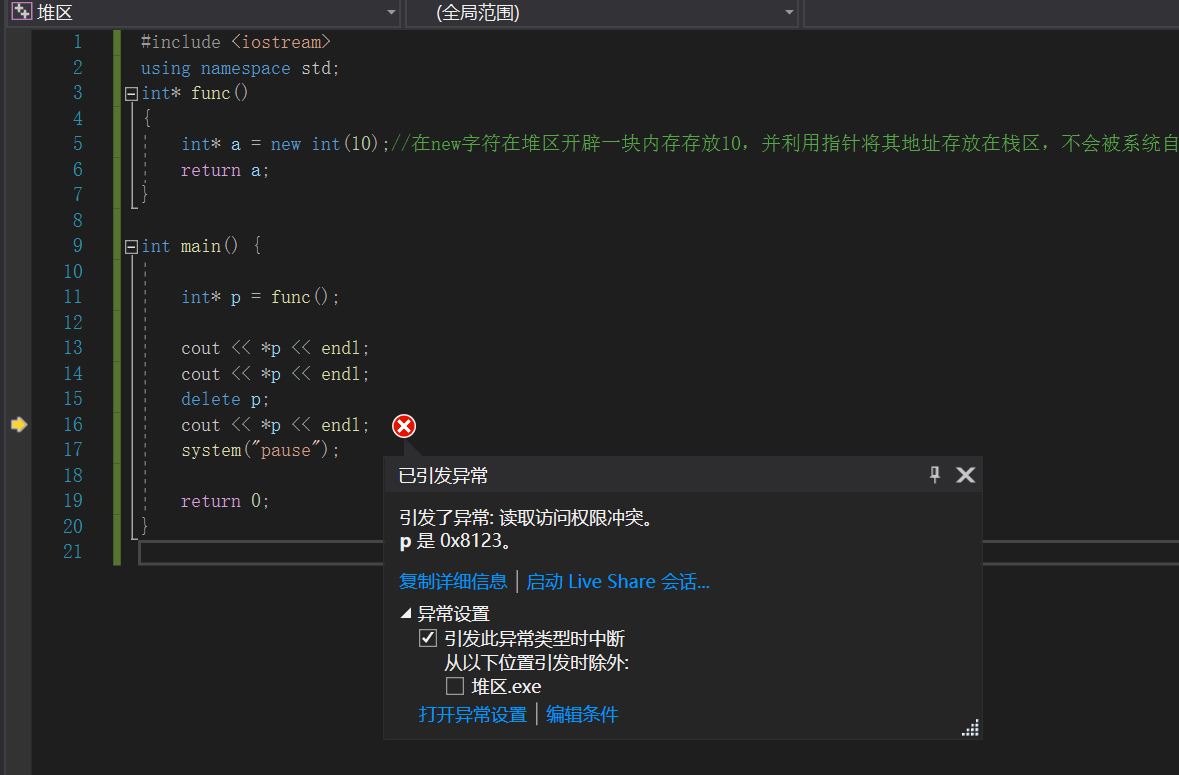Check the 堆区.exe exclusion checkbox
The image size is (1179, 775).
tap(455, 686)
